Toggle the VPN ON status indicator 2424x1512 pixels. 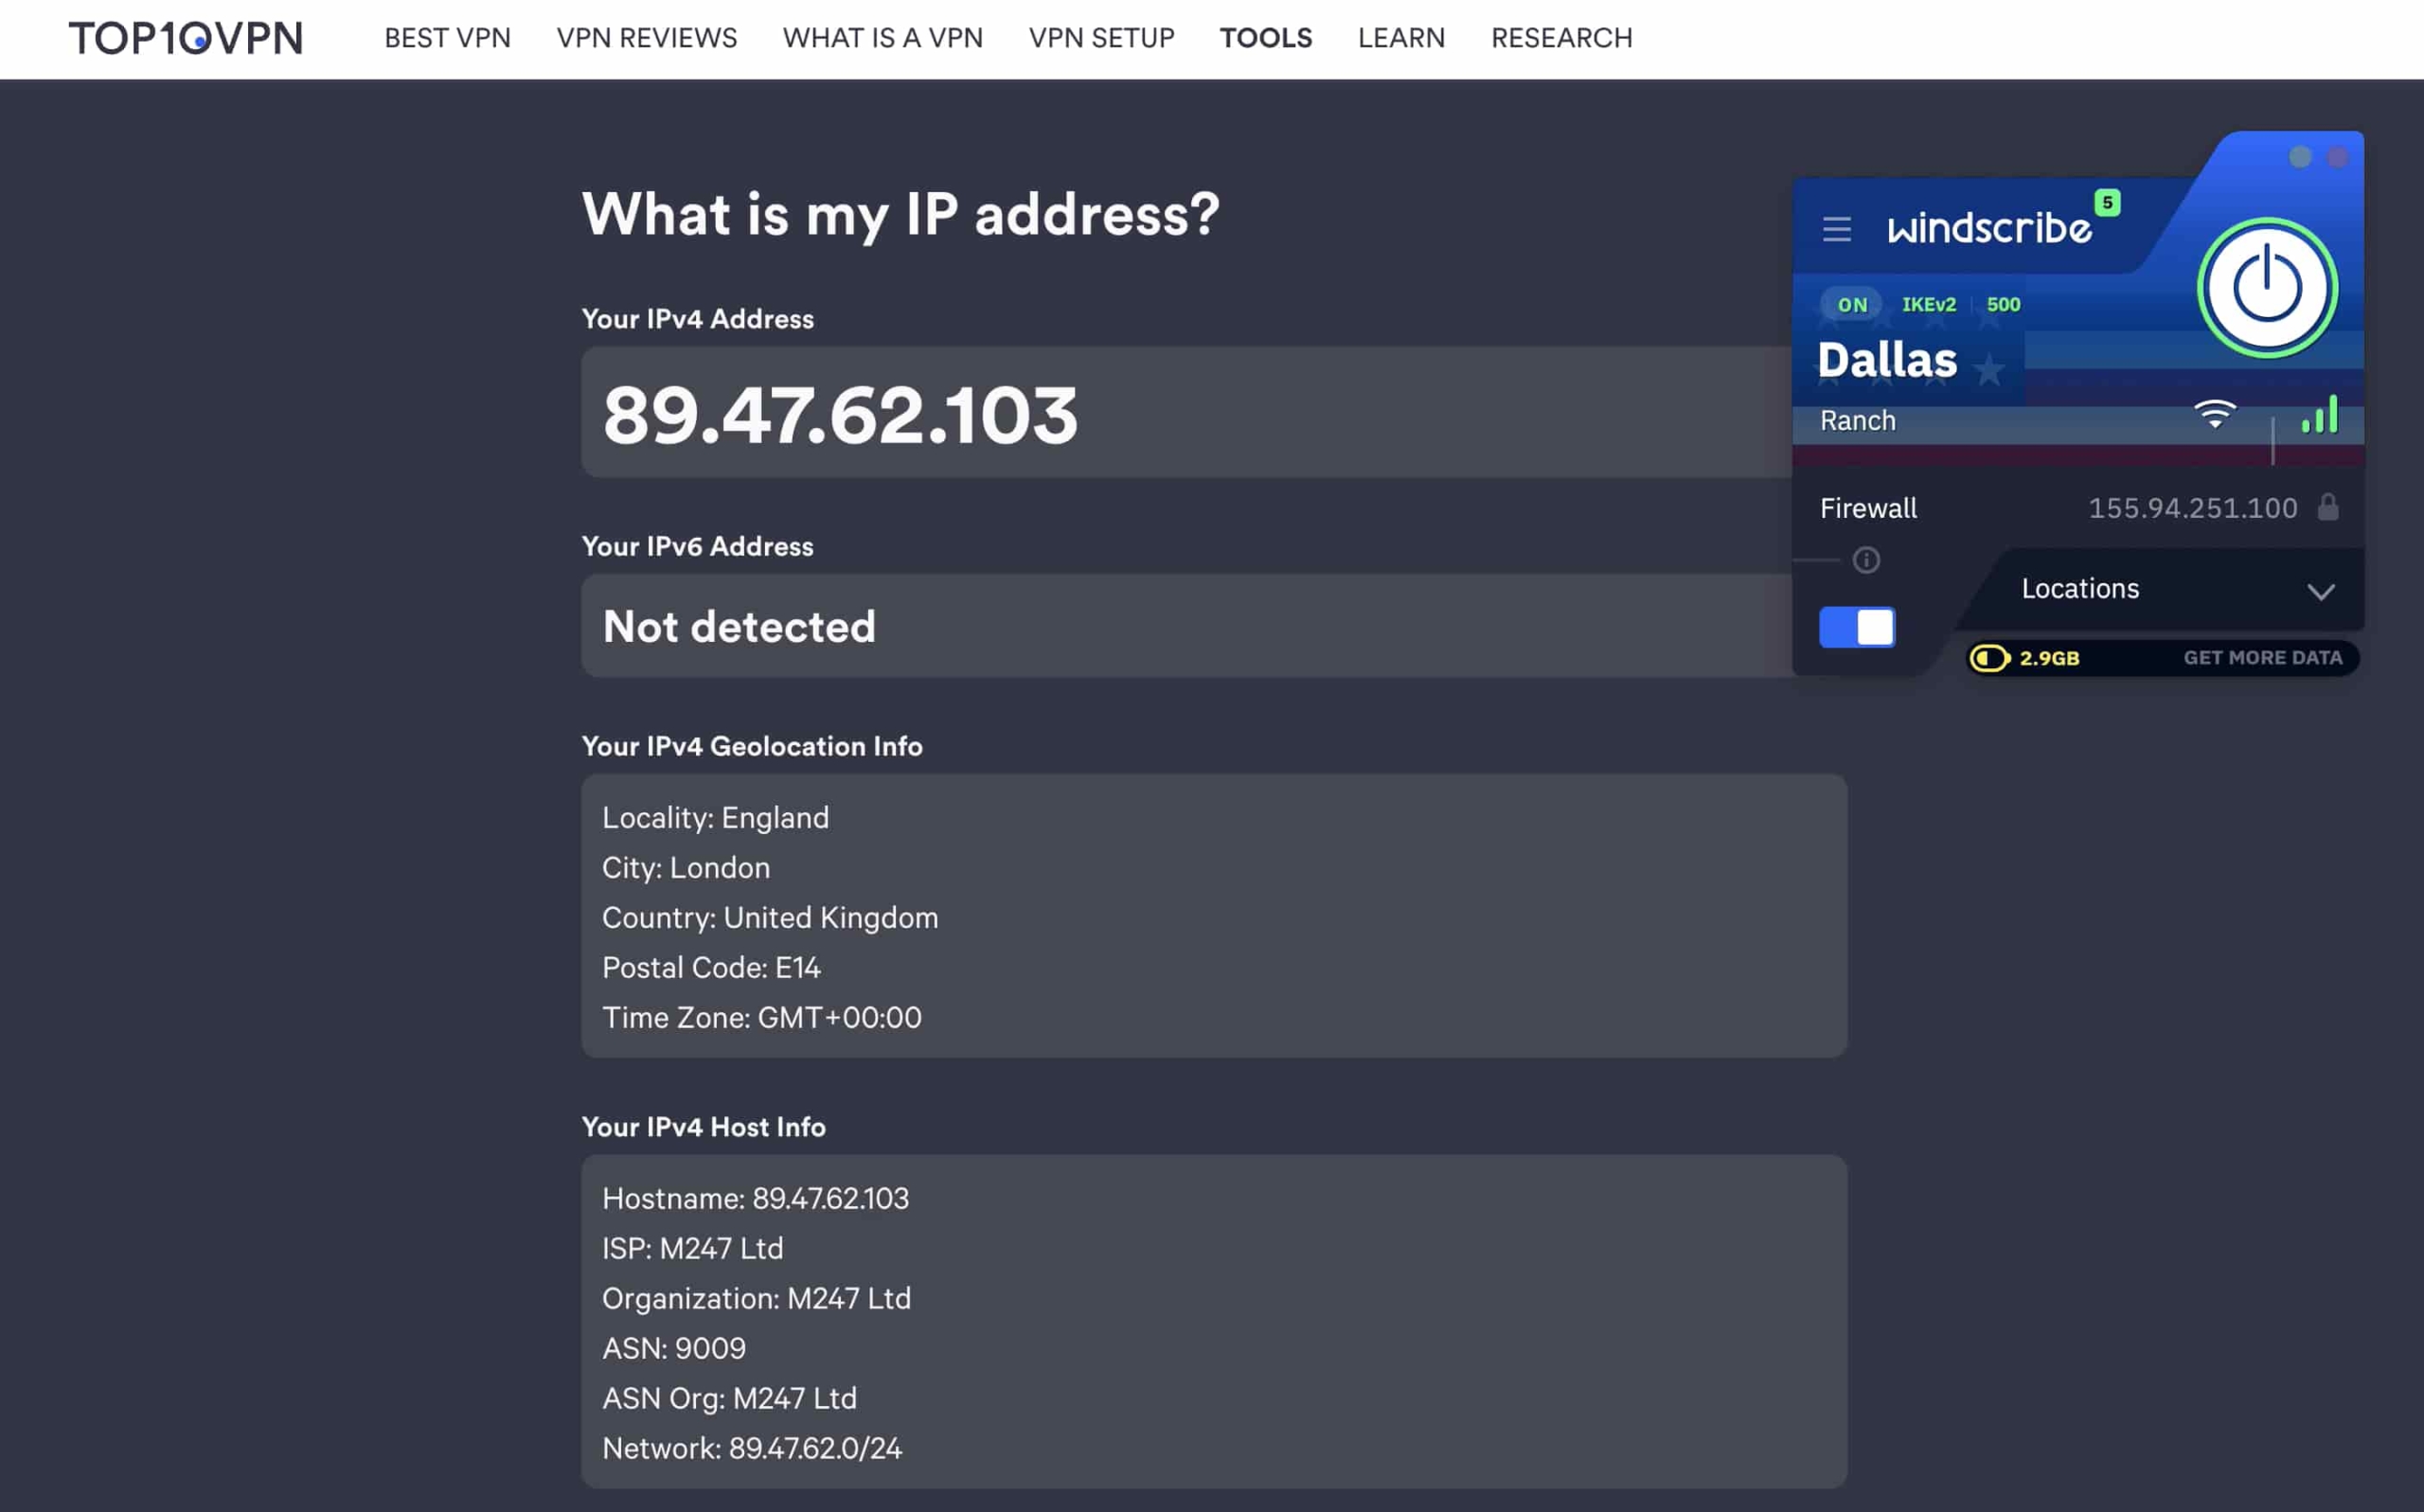click(1849, 303)
